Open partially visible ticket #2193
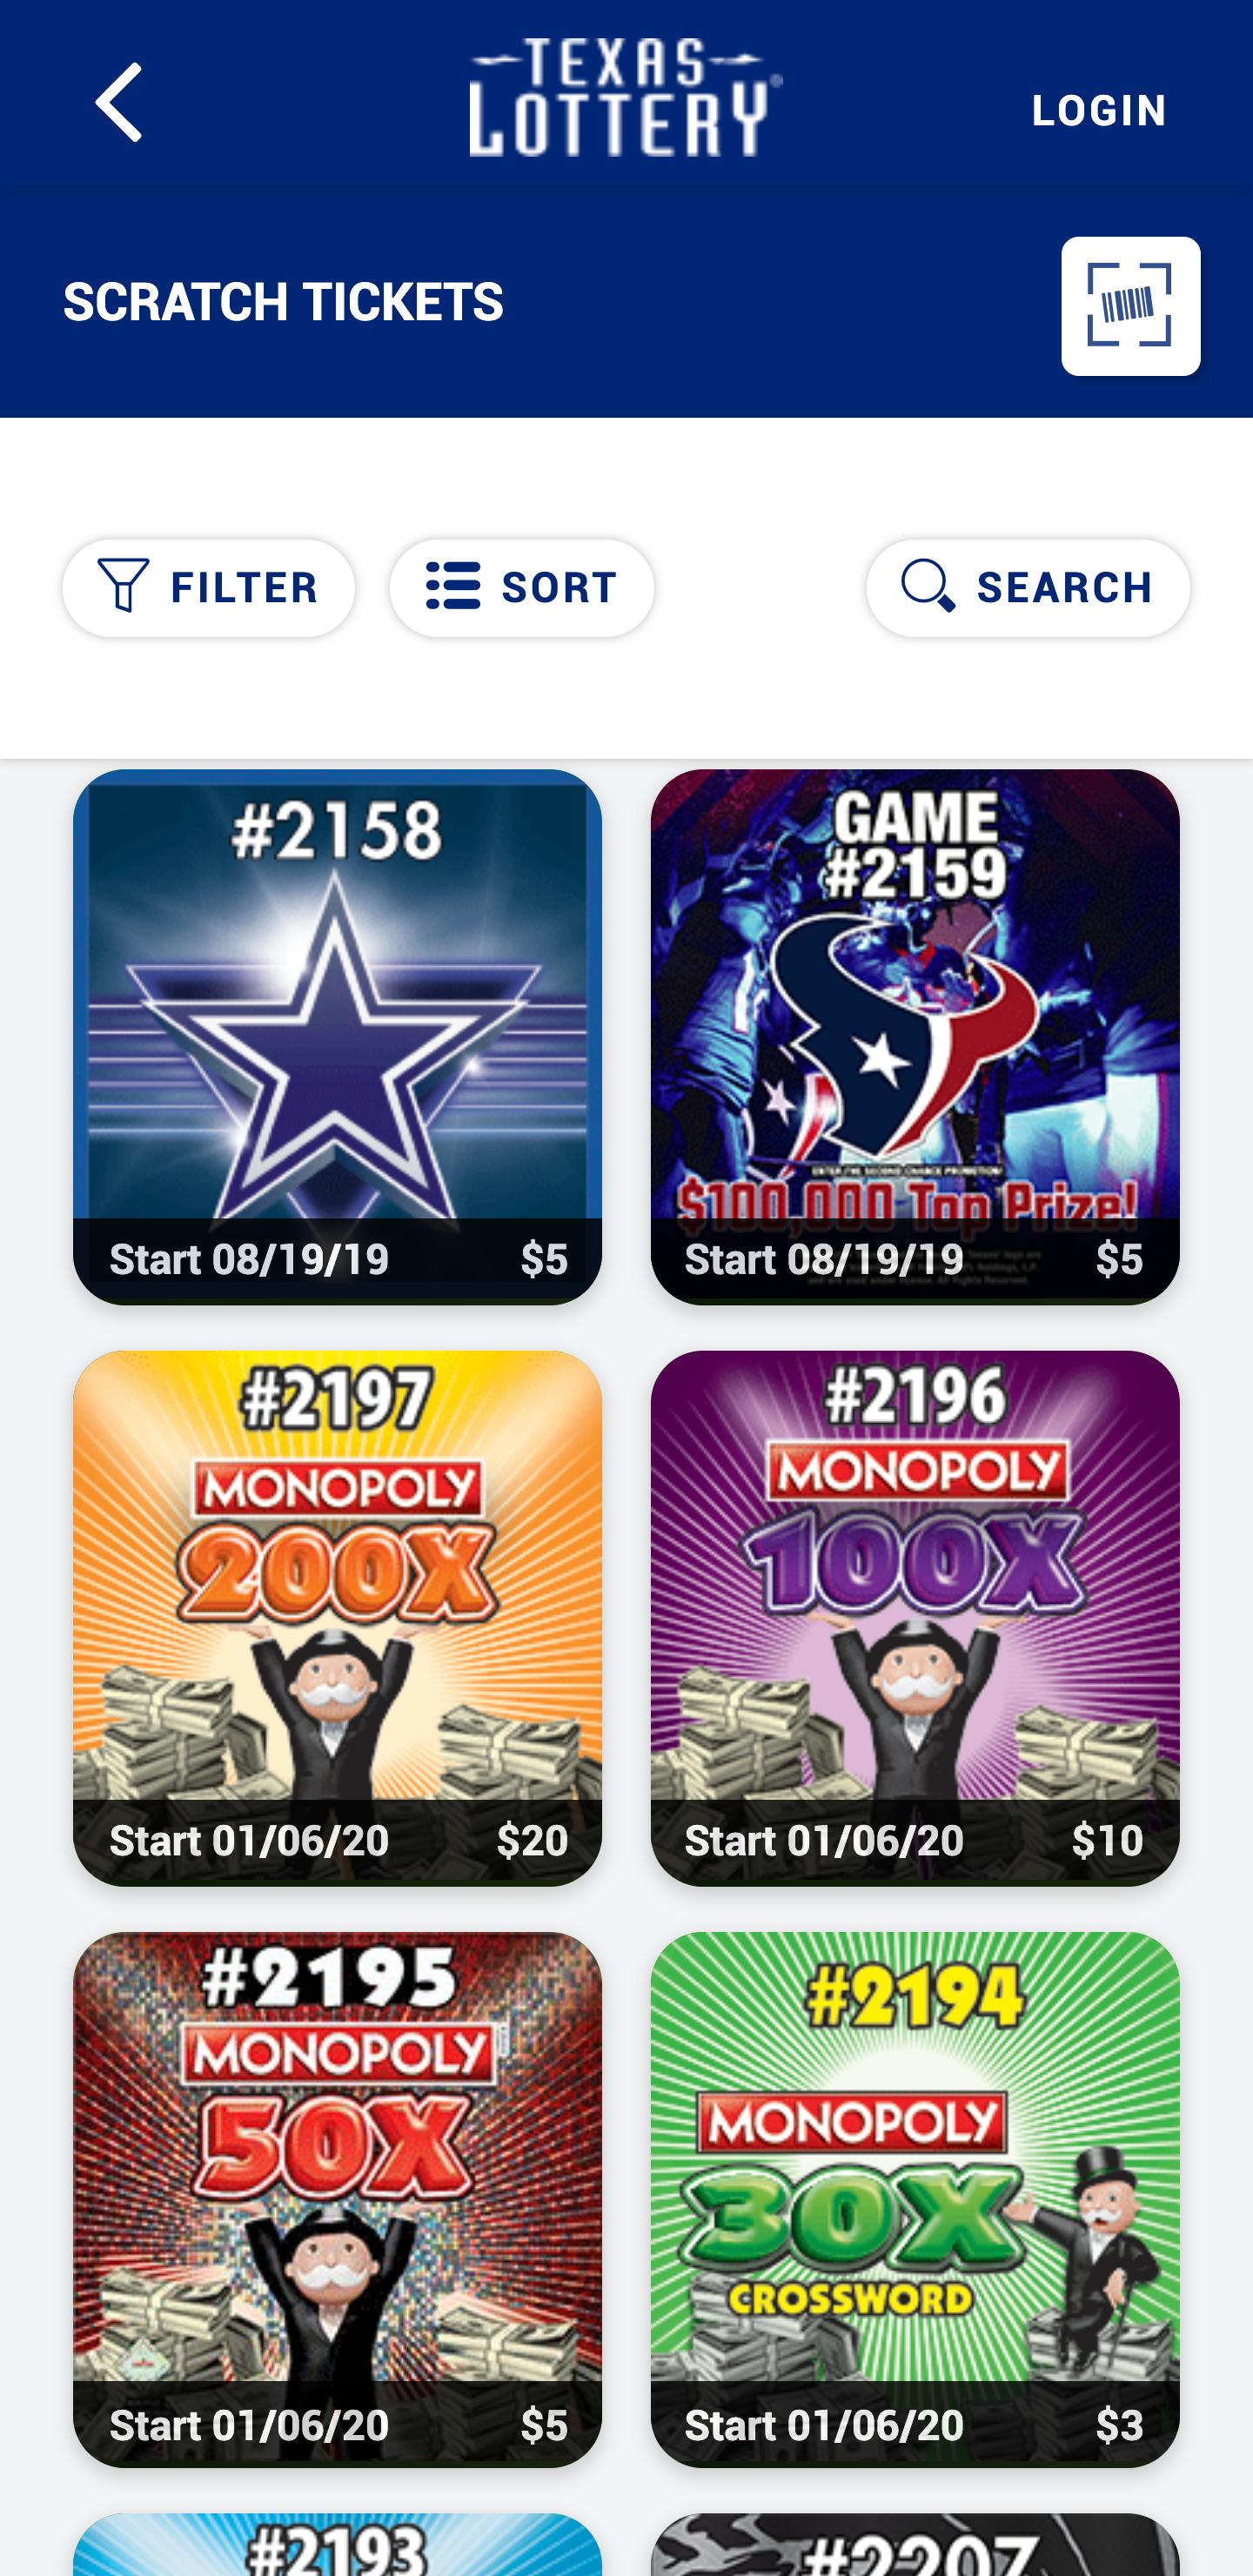Viewport: 1253px width, 2576px height. (x=337, y=2545)
